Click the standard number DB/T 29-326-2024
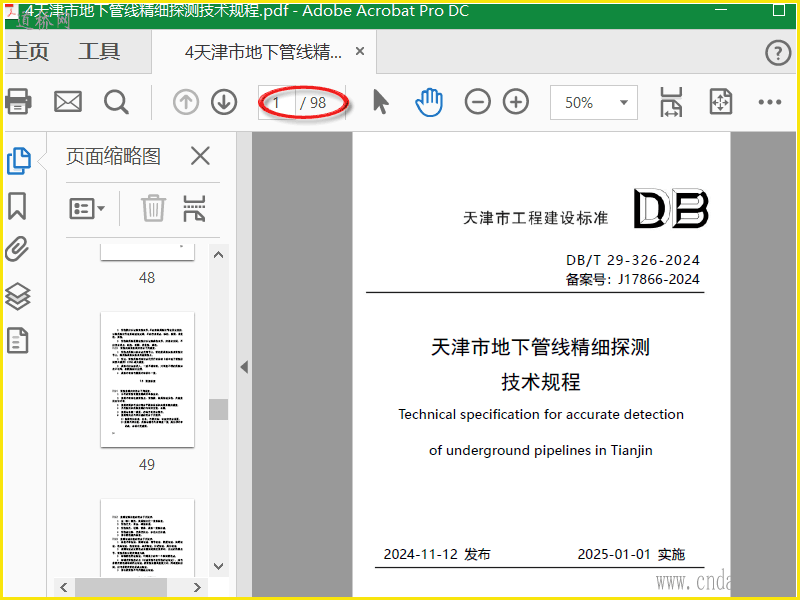The width and height of the screenshot is (800, 600). coord(633,260)
